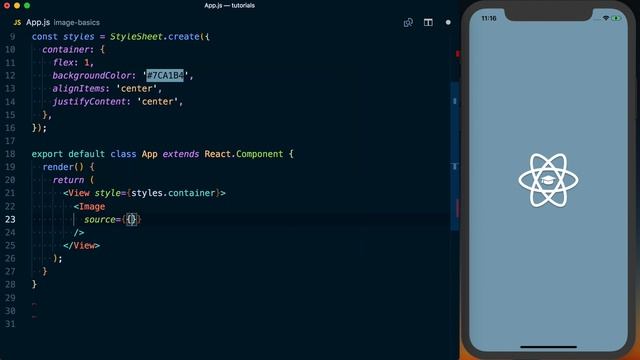Tap the React atom logo in simulator
This screenshot has height=360, width=640.
pos(548,180)
